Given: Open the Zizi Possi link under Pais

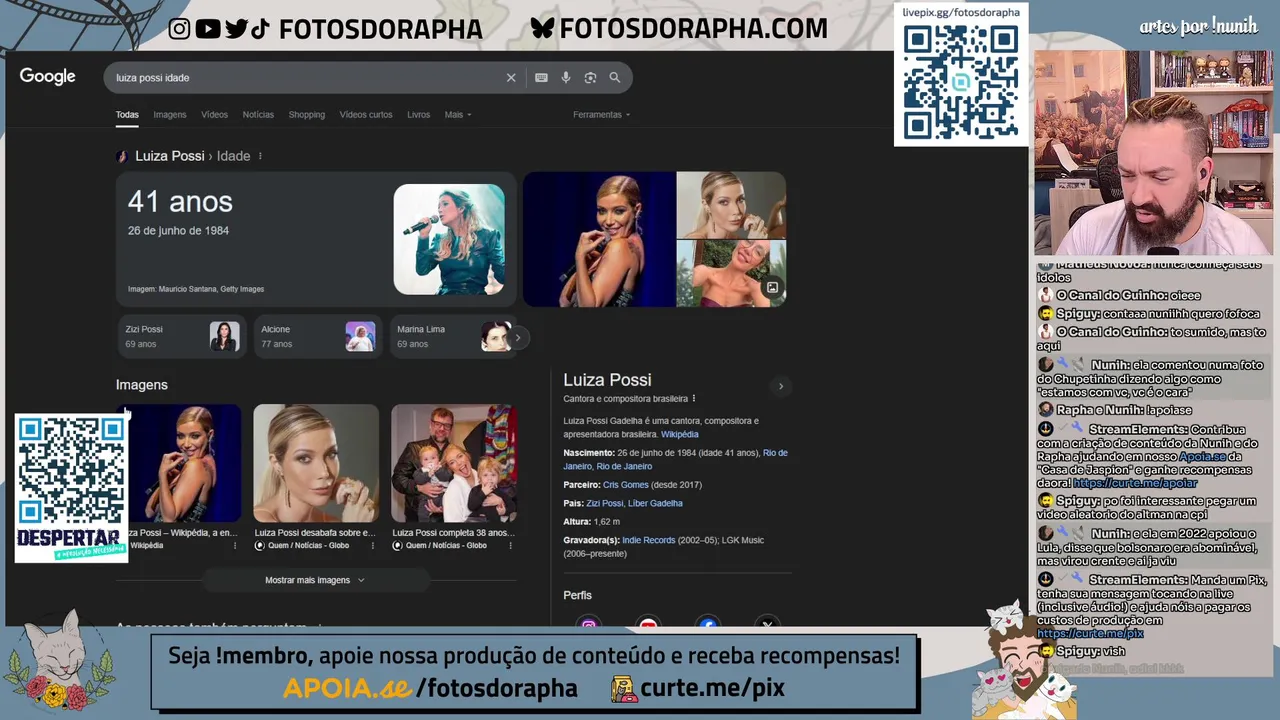Looking at the screenshot, I should (604, 503).
